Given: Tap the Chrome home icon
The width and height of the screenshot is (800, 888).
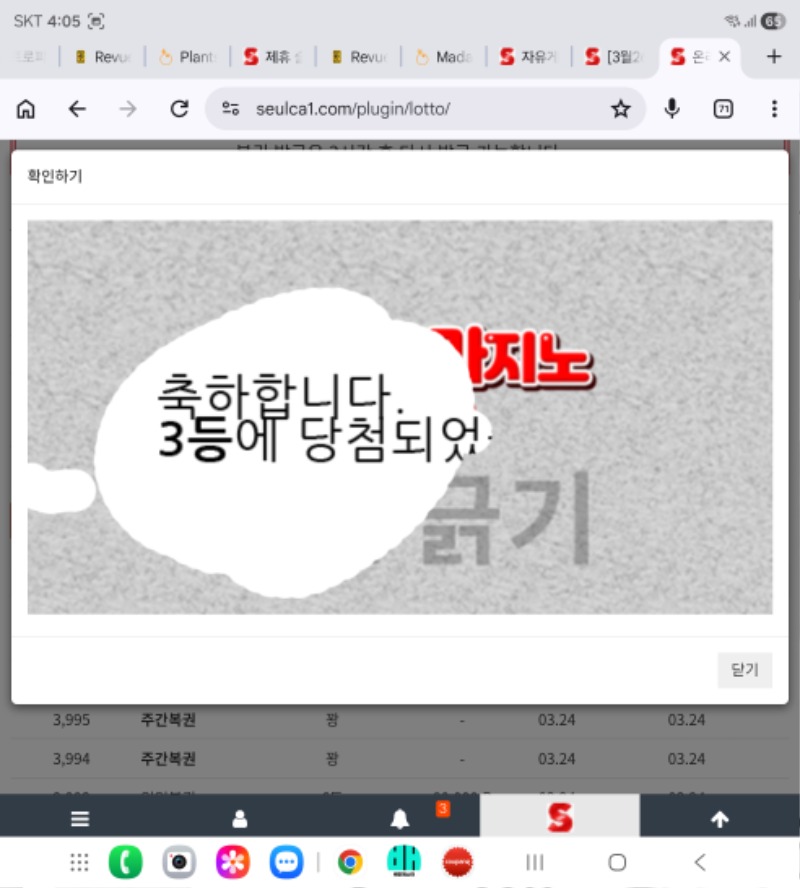Looking at the screenshot, I should [x=26, y=109].
